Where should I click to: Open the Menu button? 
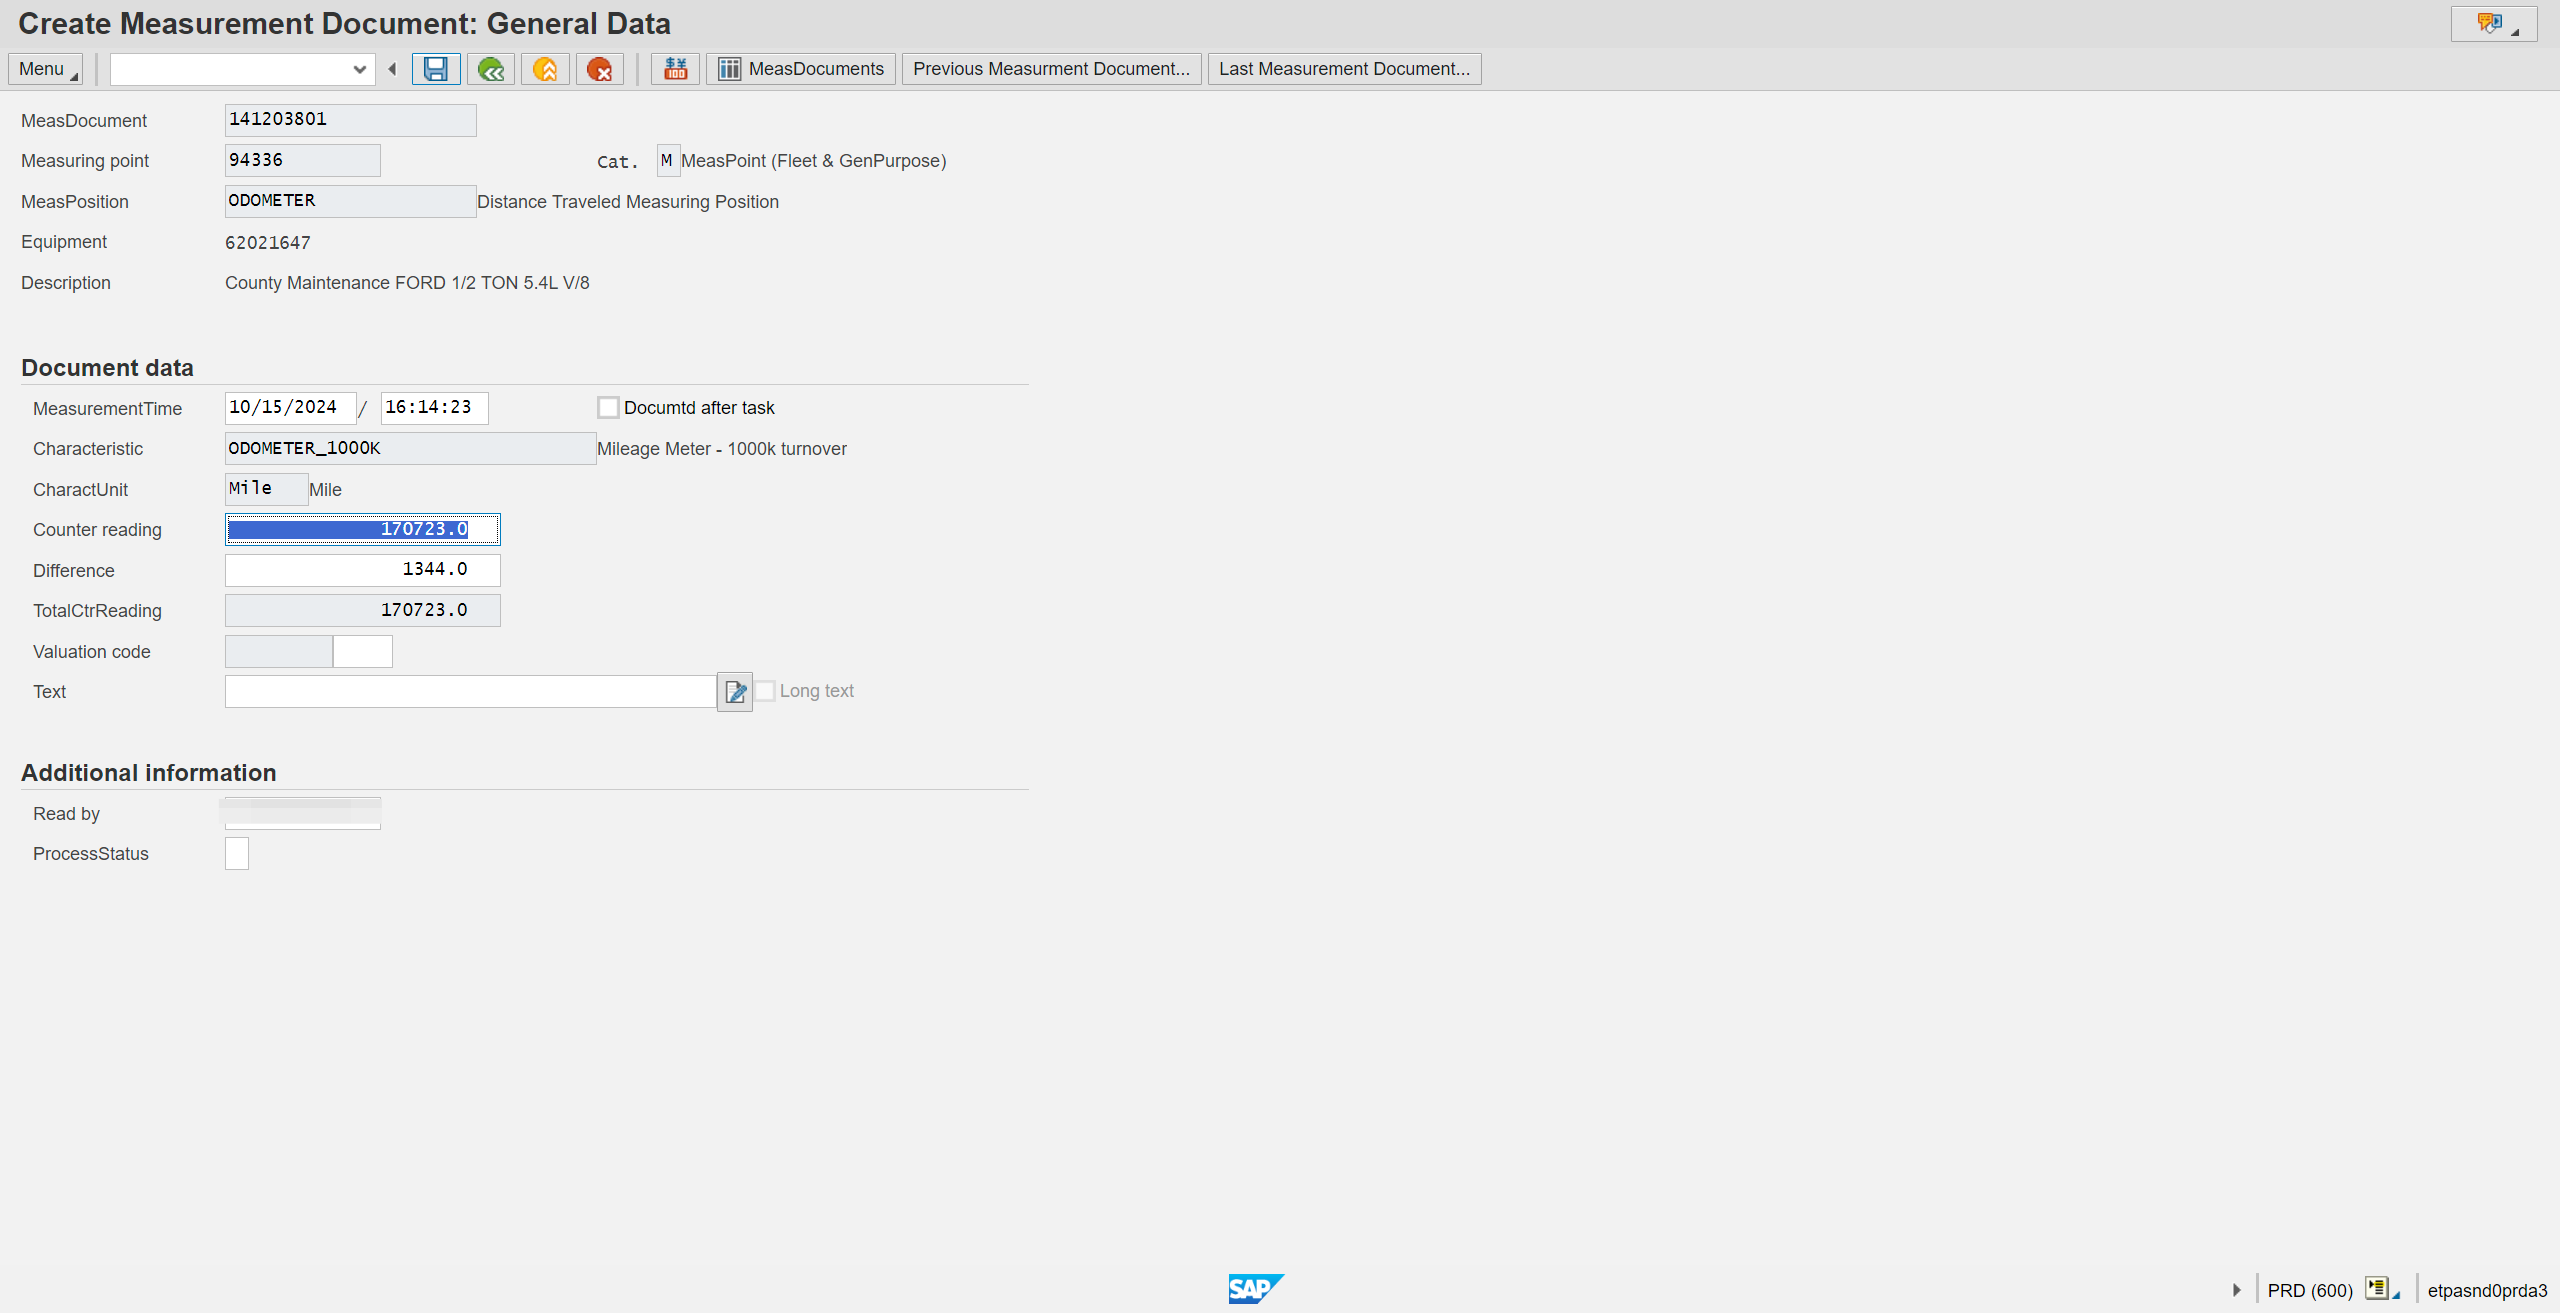tap(46, 69)
